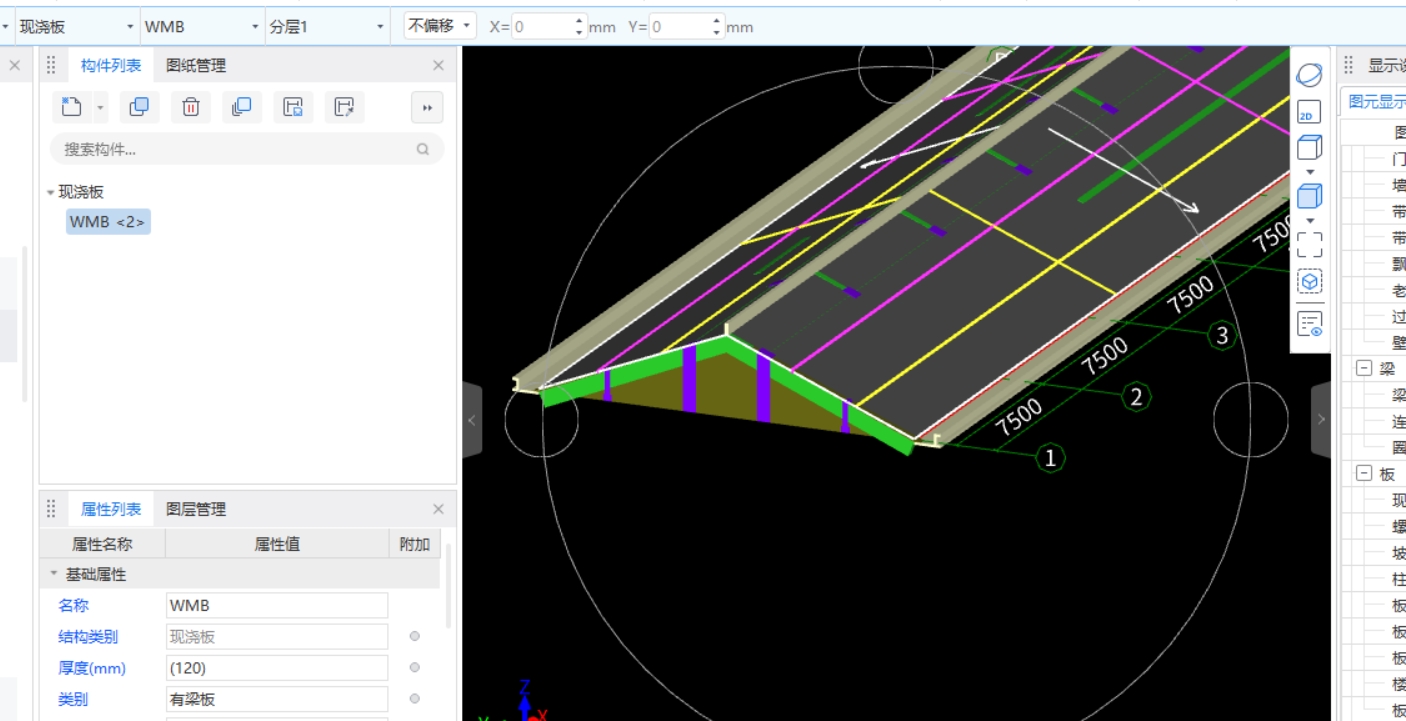Select the WMB <2> component
The image size is (1406, 721).
coord(108,222)
